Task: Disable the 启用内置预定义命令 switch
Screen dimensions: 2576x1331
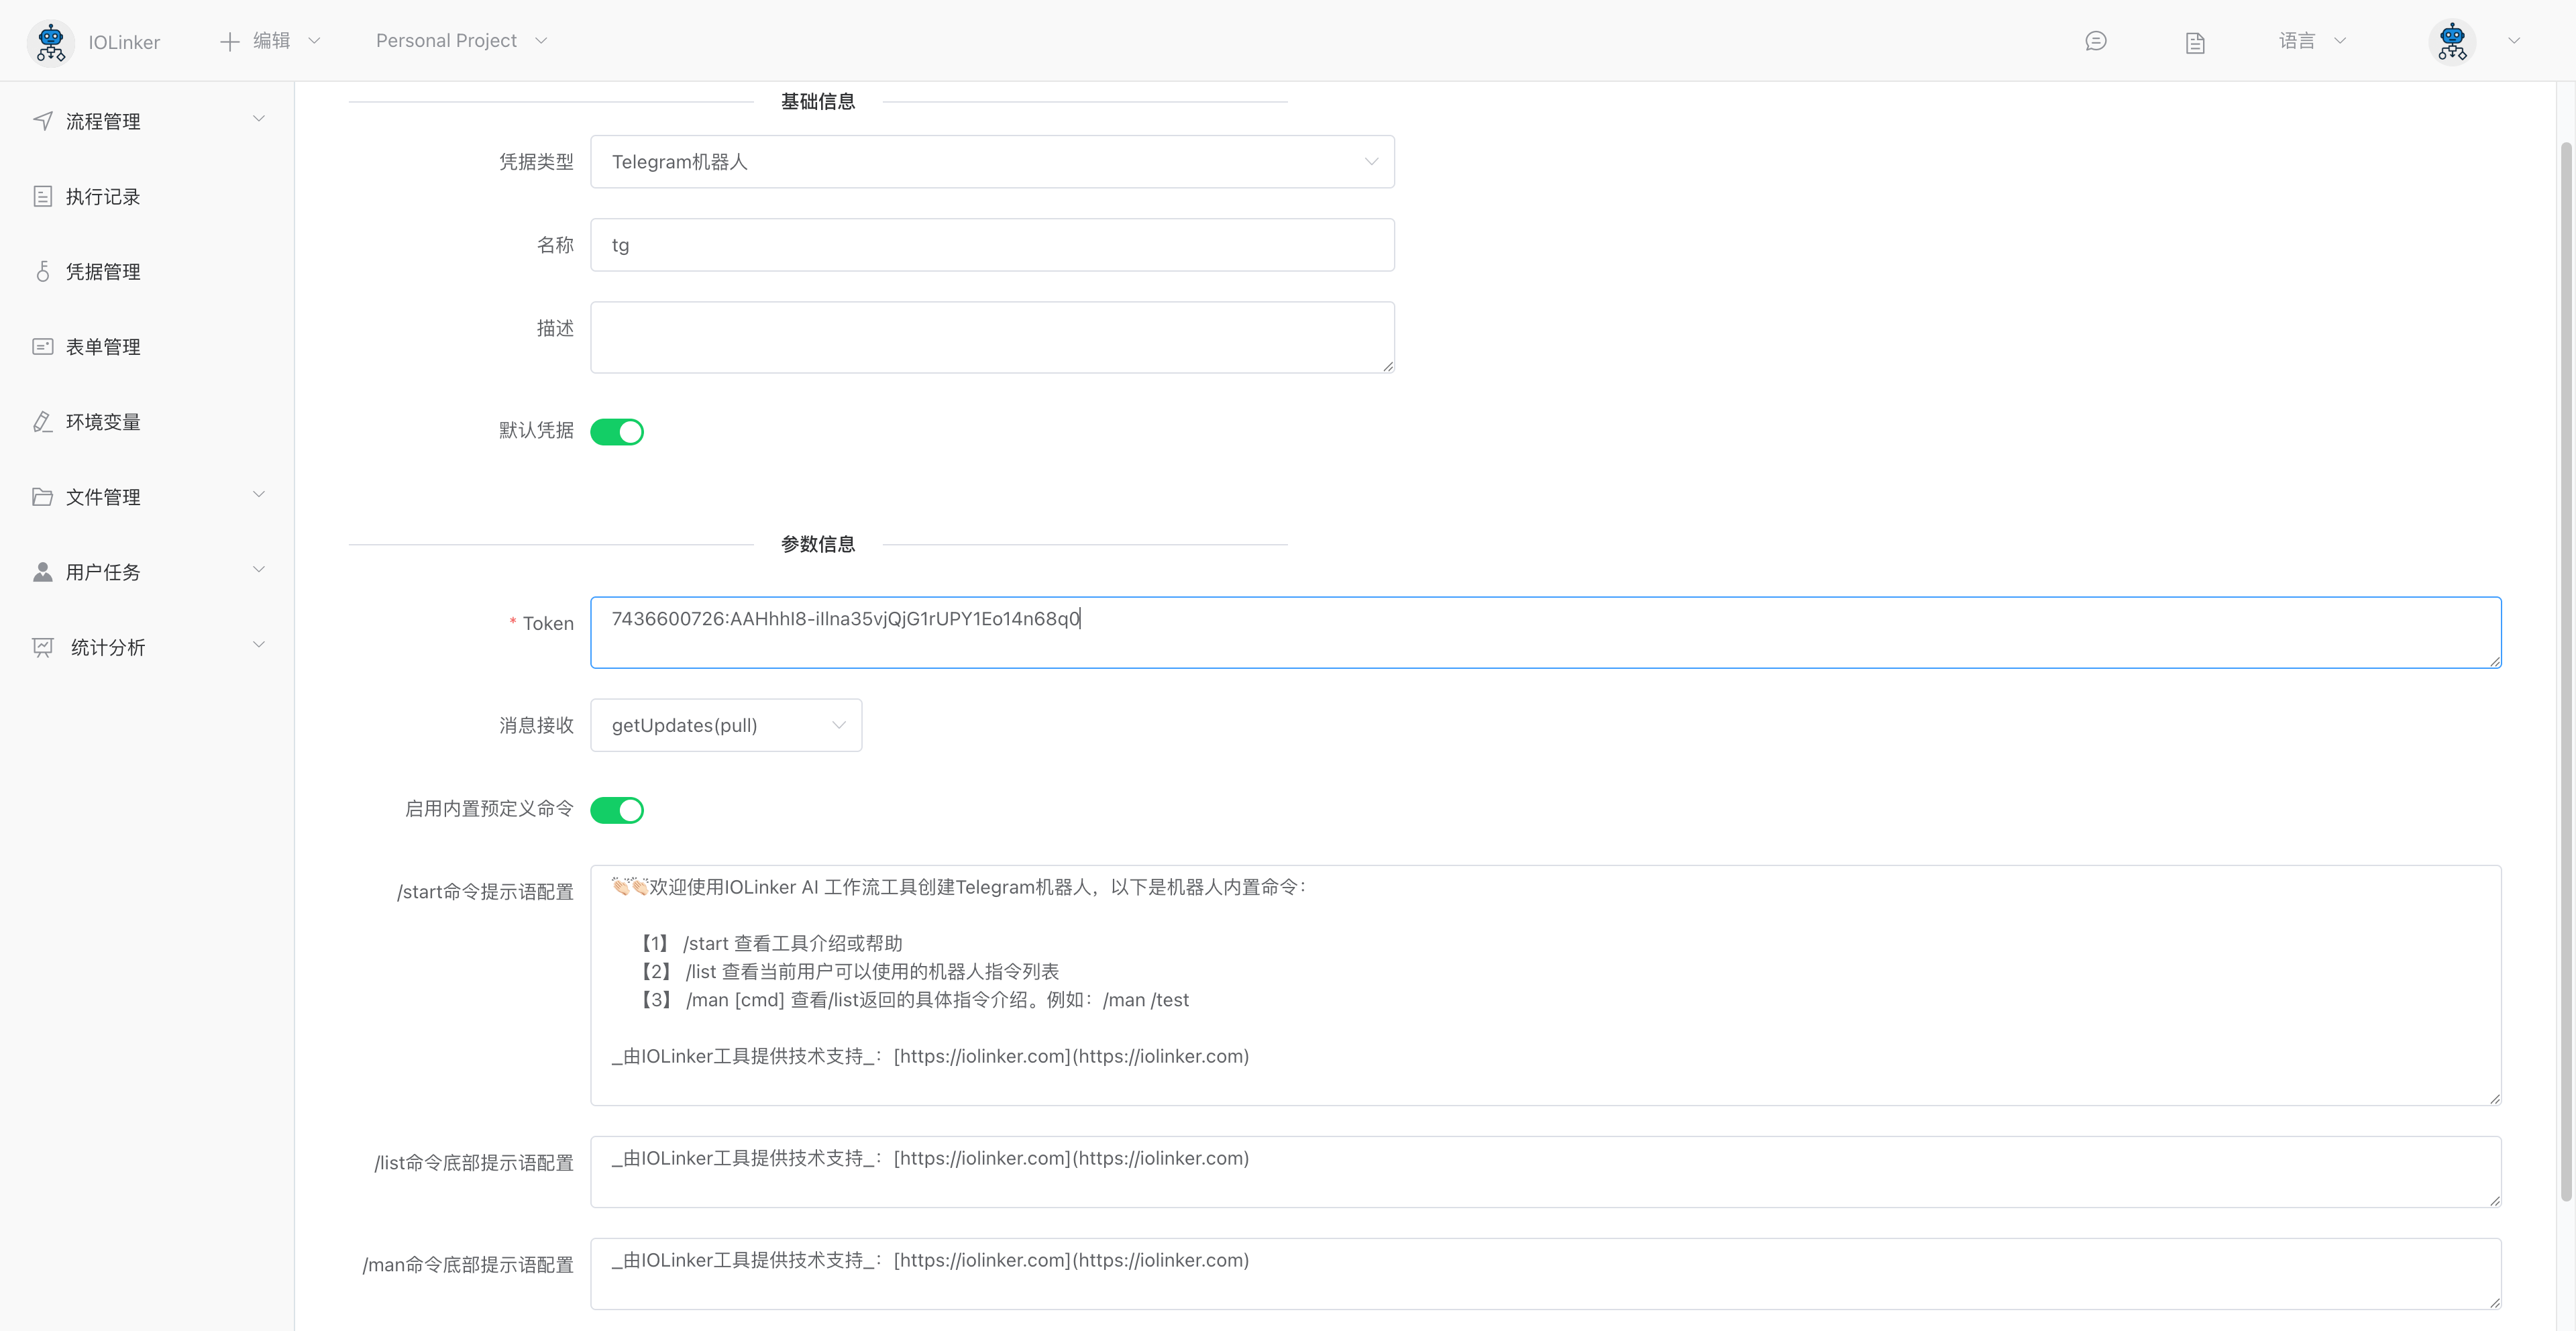Action: tap(617, 809)
